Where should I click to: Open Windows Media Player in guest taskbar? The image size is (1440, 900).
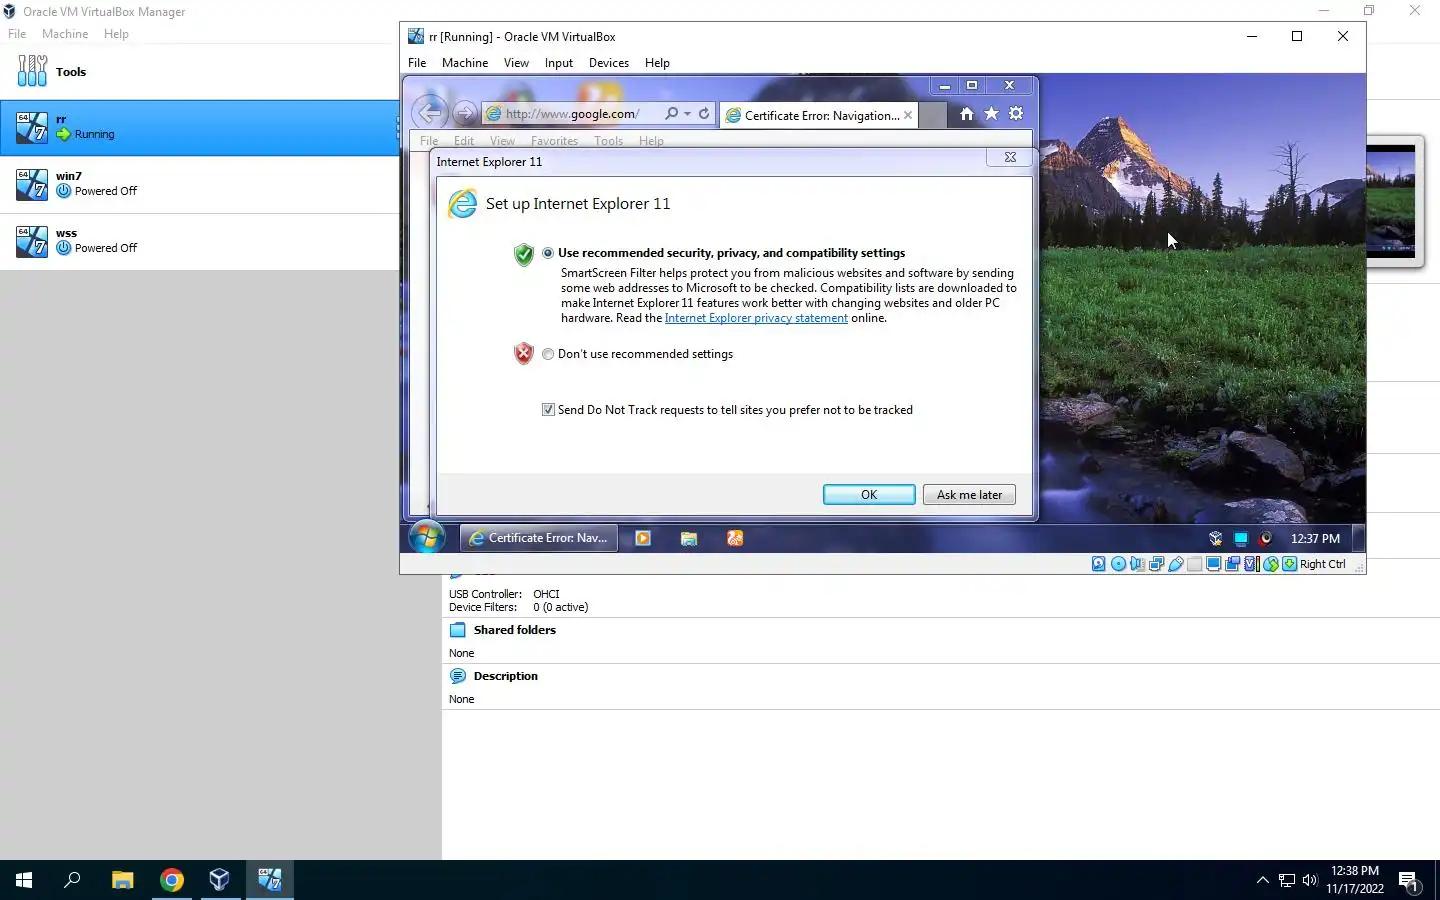tap(643, 538)
